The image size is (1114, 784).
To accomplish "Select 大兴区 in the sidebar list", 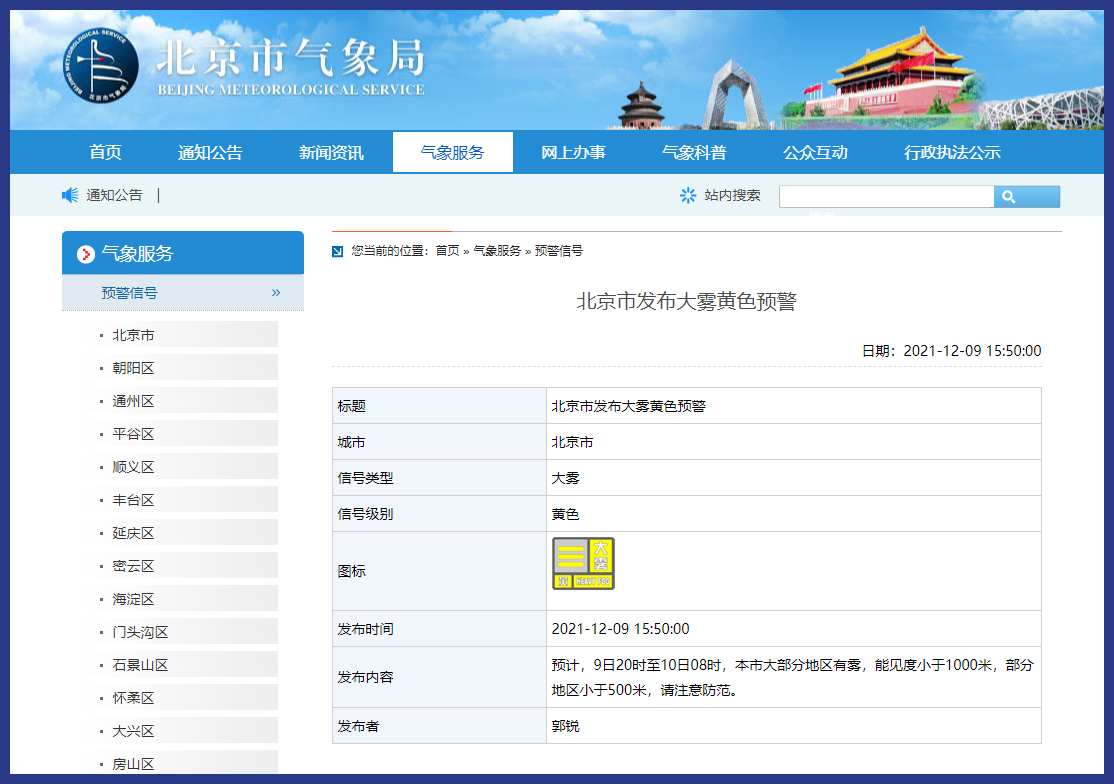I will (x=133, y=731).
